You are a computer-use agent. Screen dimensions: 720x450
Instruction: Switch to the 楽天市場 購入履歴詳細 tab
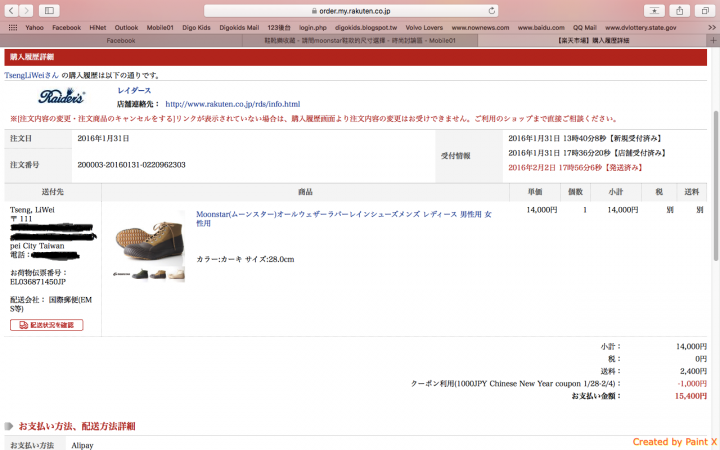point(593,40)
